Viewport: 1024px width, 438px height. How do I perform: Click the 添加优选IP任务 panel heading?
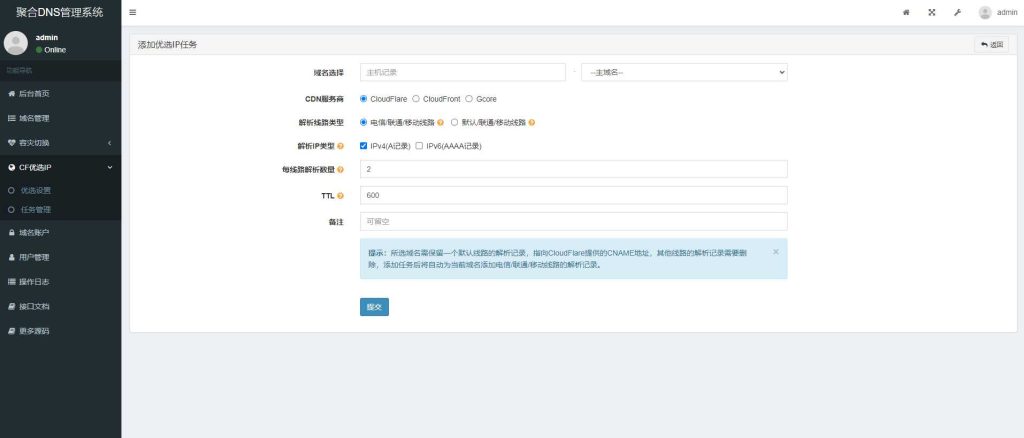pos(167,45)
